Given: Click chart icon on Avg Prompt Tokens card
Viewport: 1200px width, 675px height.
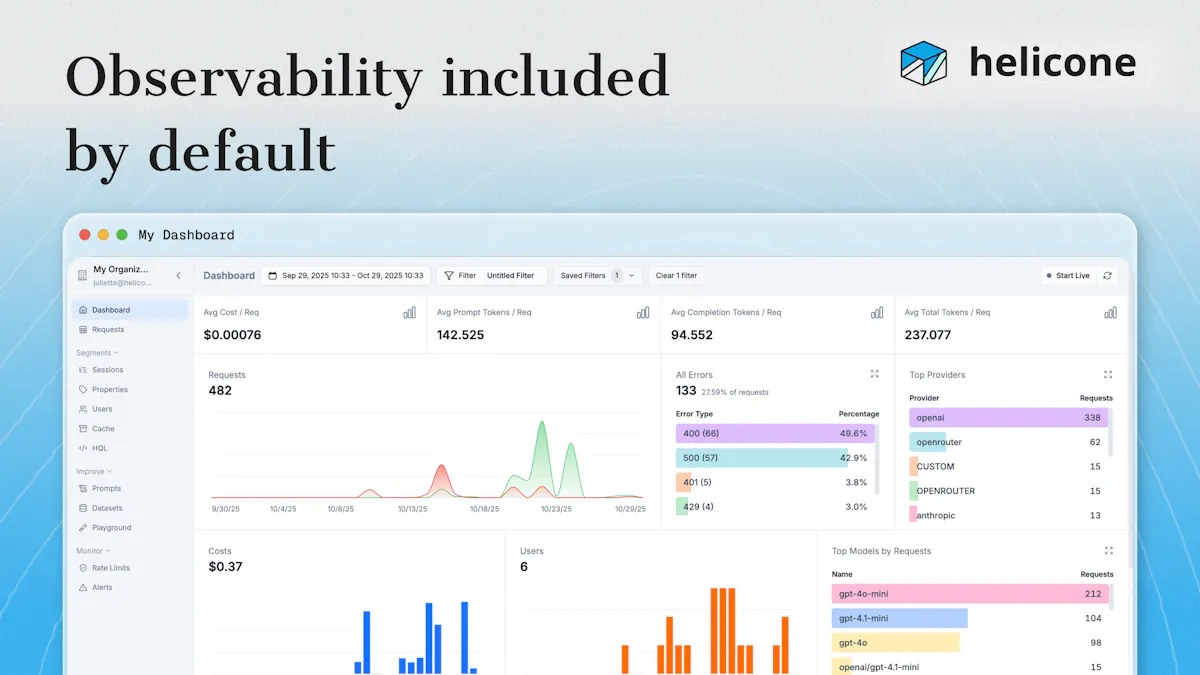Looking at the screenshot, I should pyautogui.click(x=643, y=312).
